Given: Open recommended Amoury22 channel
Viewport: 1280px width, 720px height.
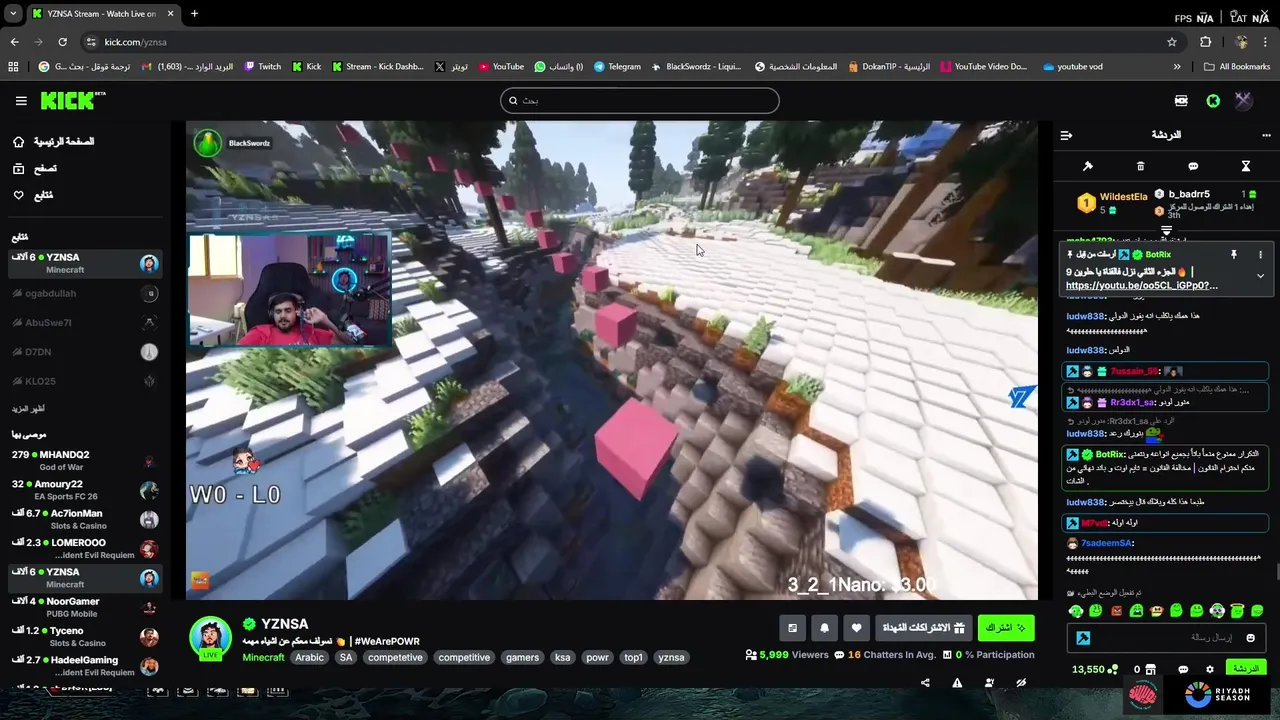Looking at the screenshot, I should tap(85, 490).
